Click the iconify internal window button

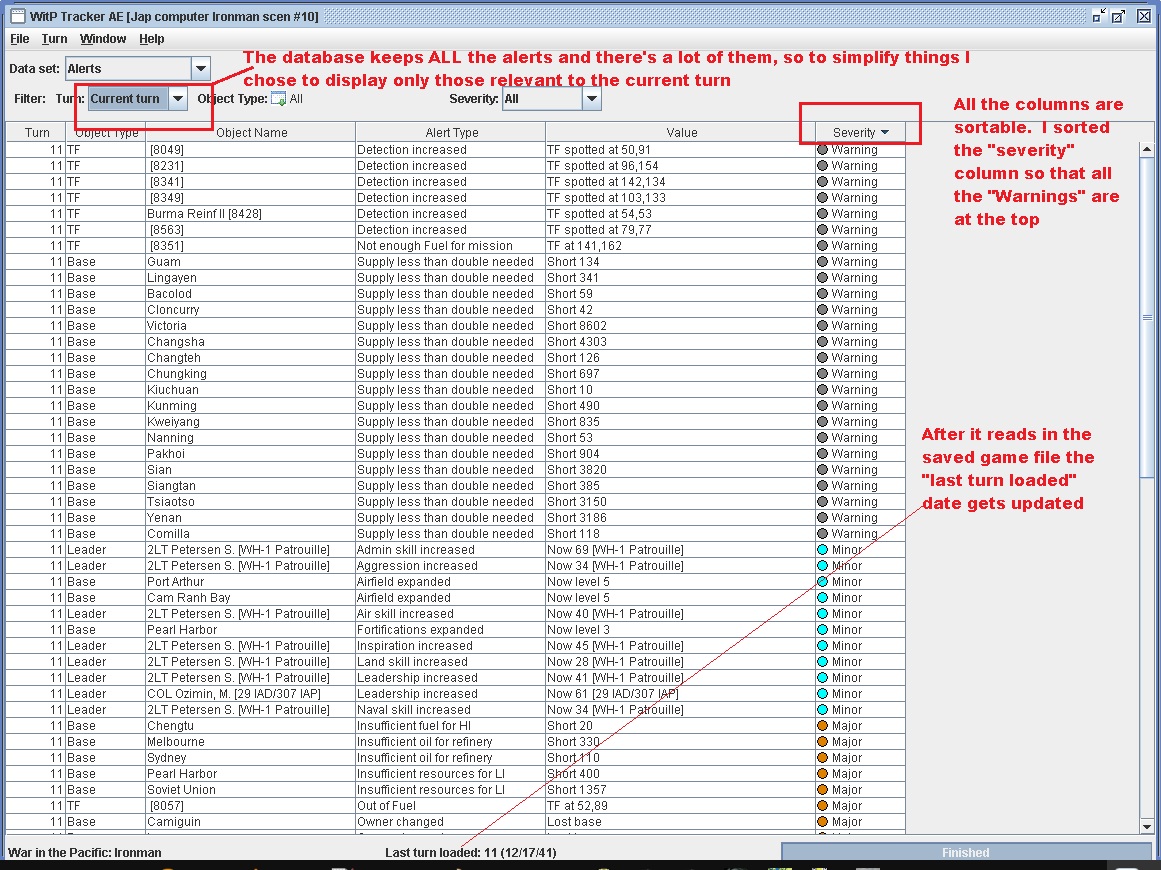point(1099,16)
